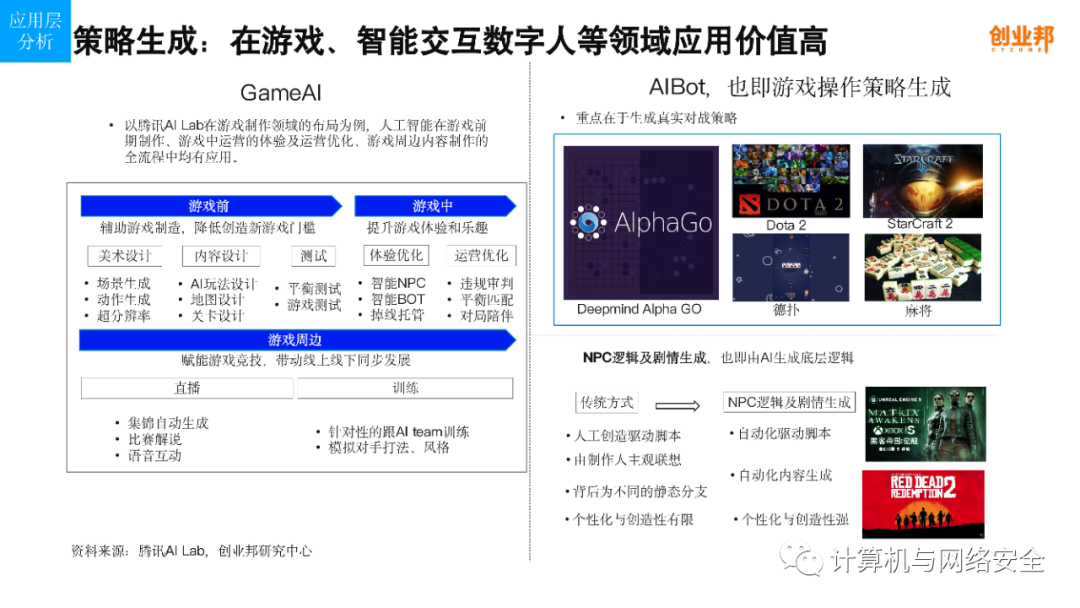This screenshot has height=608, width=1080.
Task: Click the text 超分辨率
Action: [x=123, y=316]
